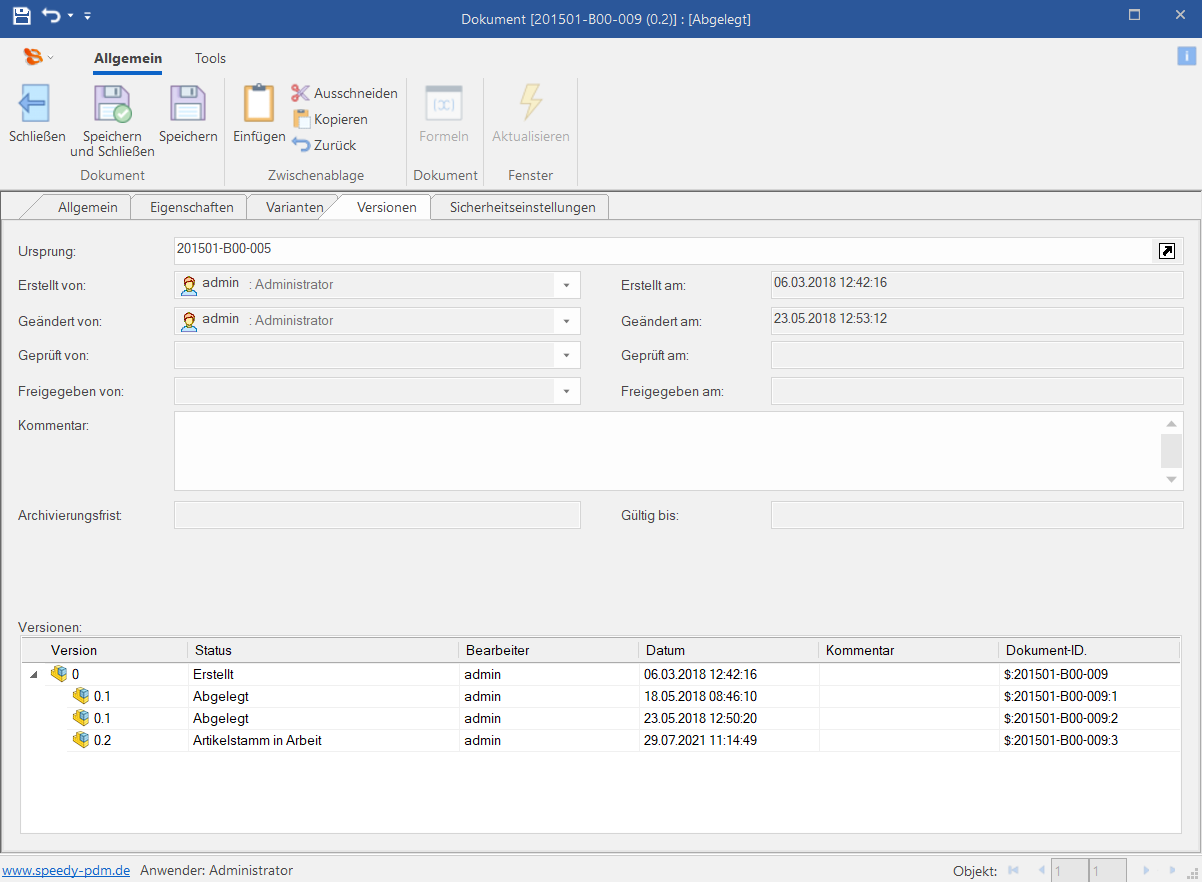Switch to the Tools ribbon tab
Image resolution: width=1202 pixels, height=882 pixels.
[x=210, y=58]
